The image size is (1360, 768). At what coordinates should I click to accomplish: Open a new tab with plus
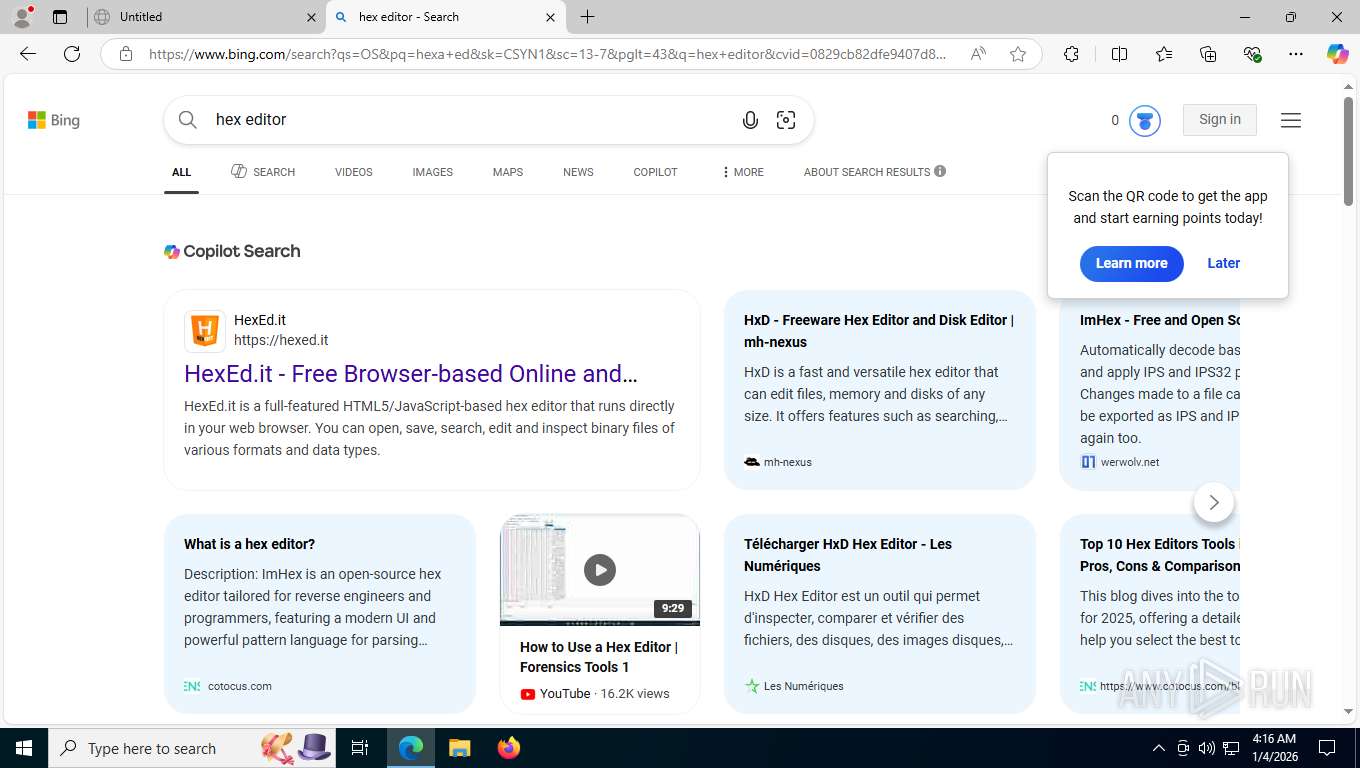click(x=587, y=17)
